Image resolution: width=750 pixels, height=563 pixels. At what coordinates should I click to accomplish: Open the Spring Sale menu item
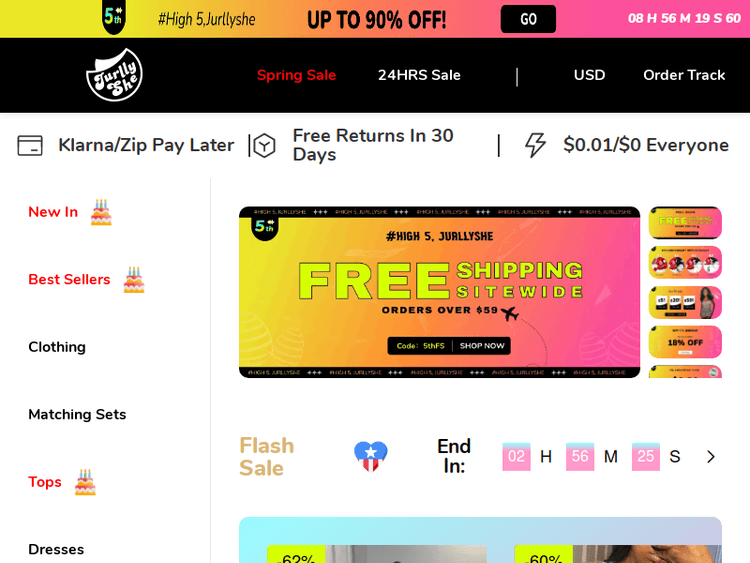[297, 75]
